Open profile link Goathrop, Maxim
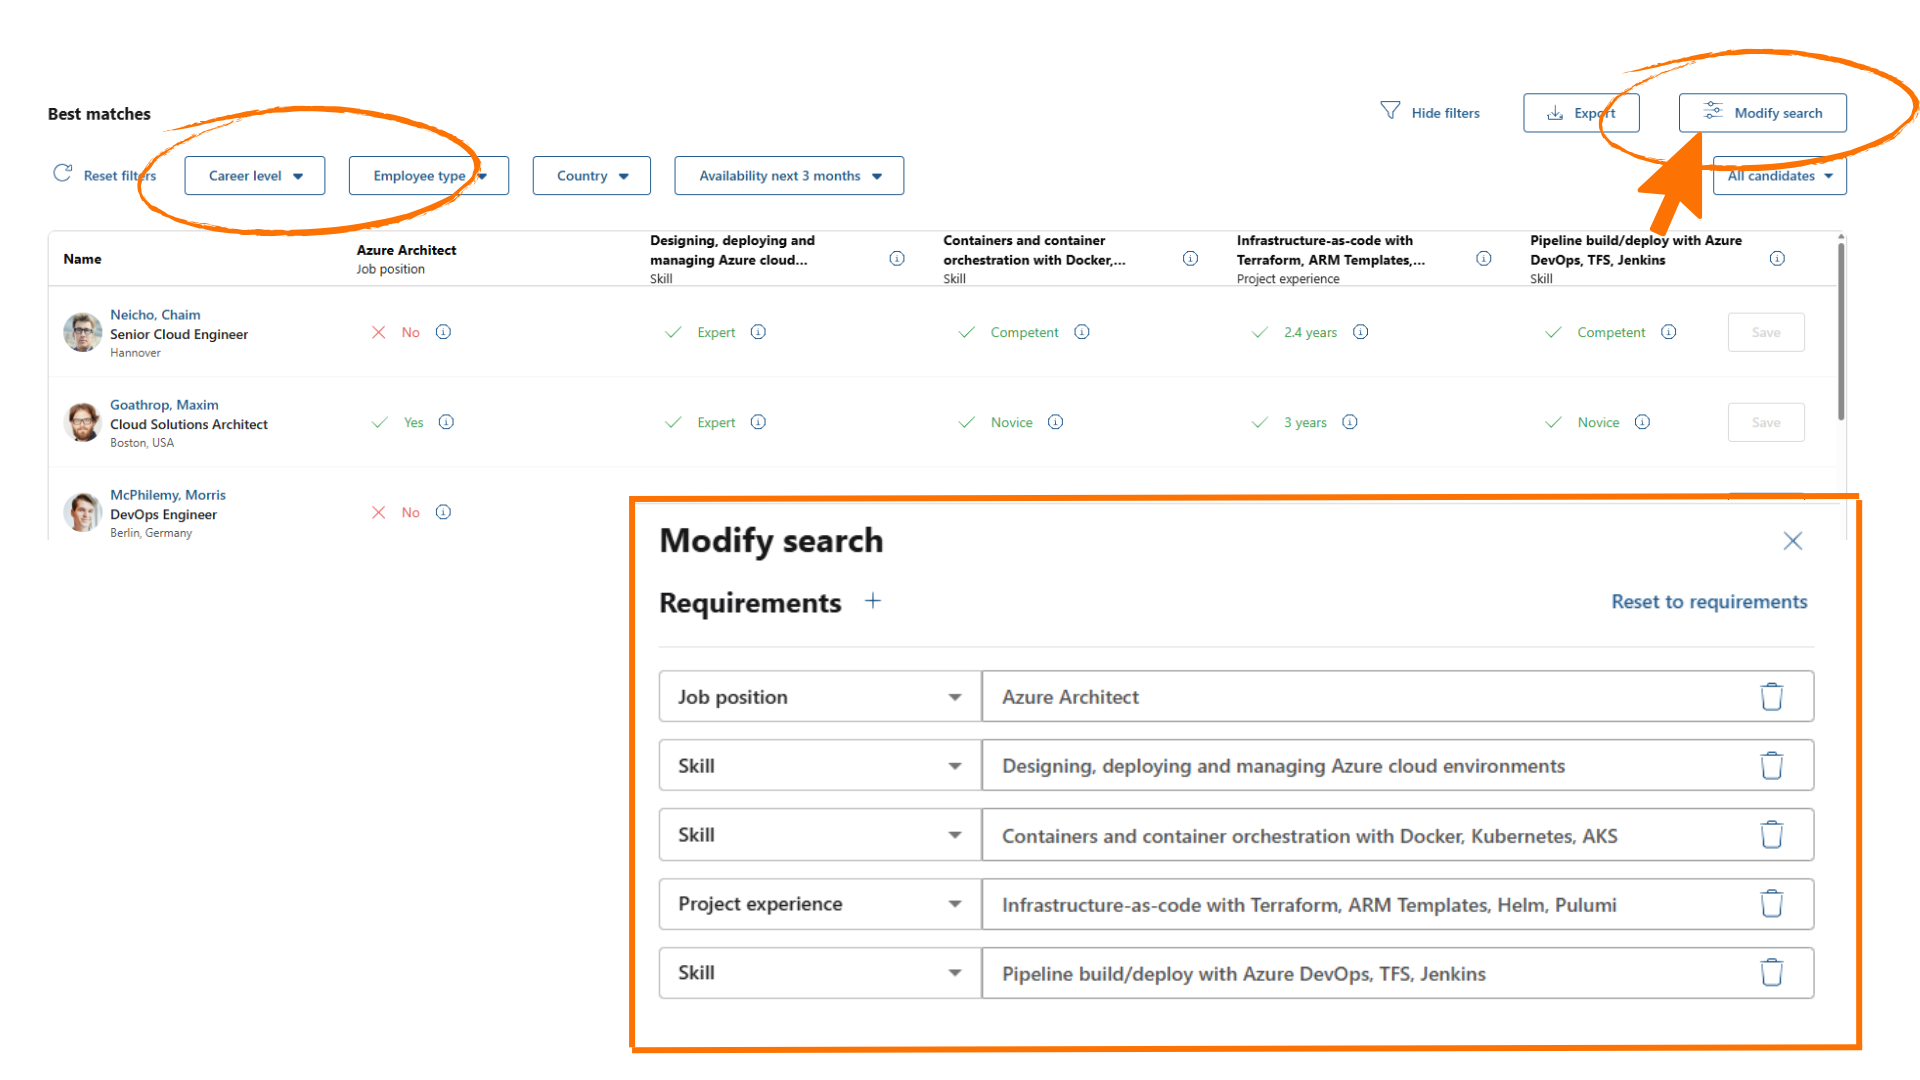This screenshot has width=1920, height=1080. (164, 405)
